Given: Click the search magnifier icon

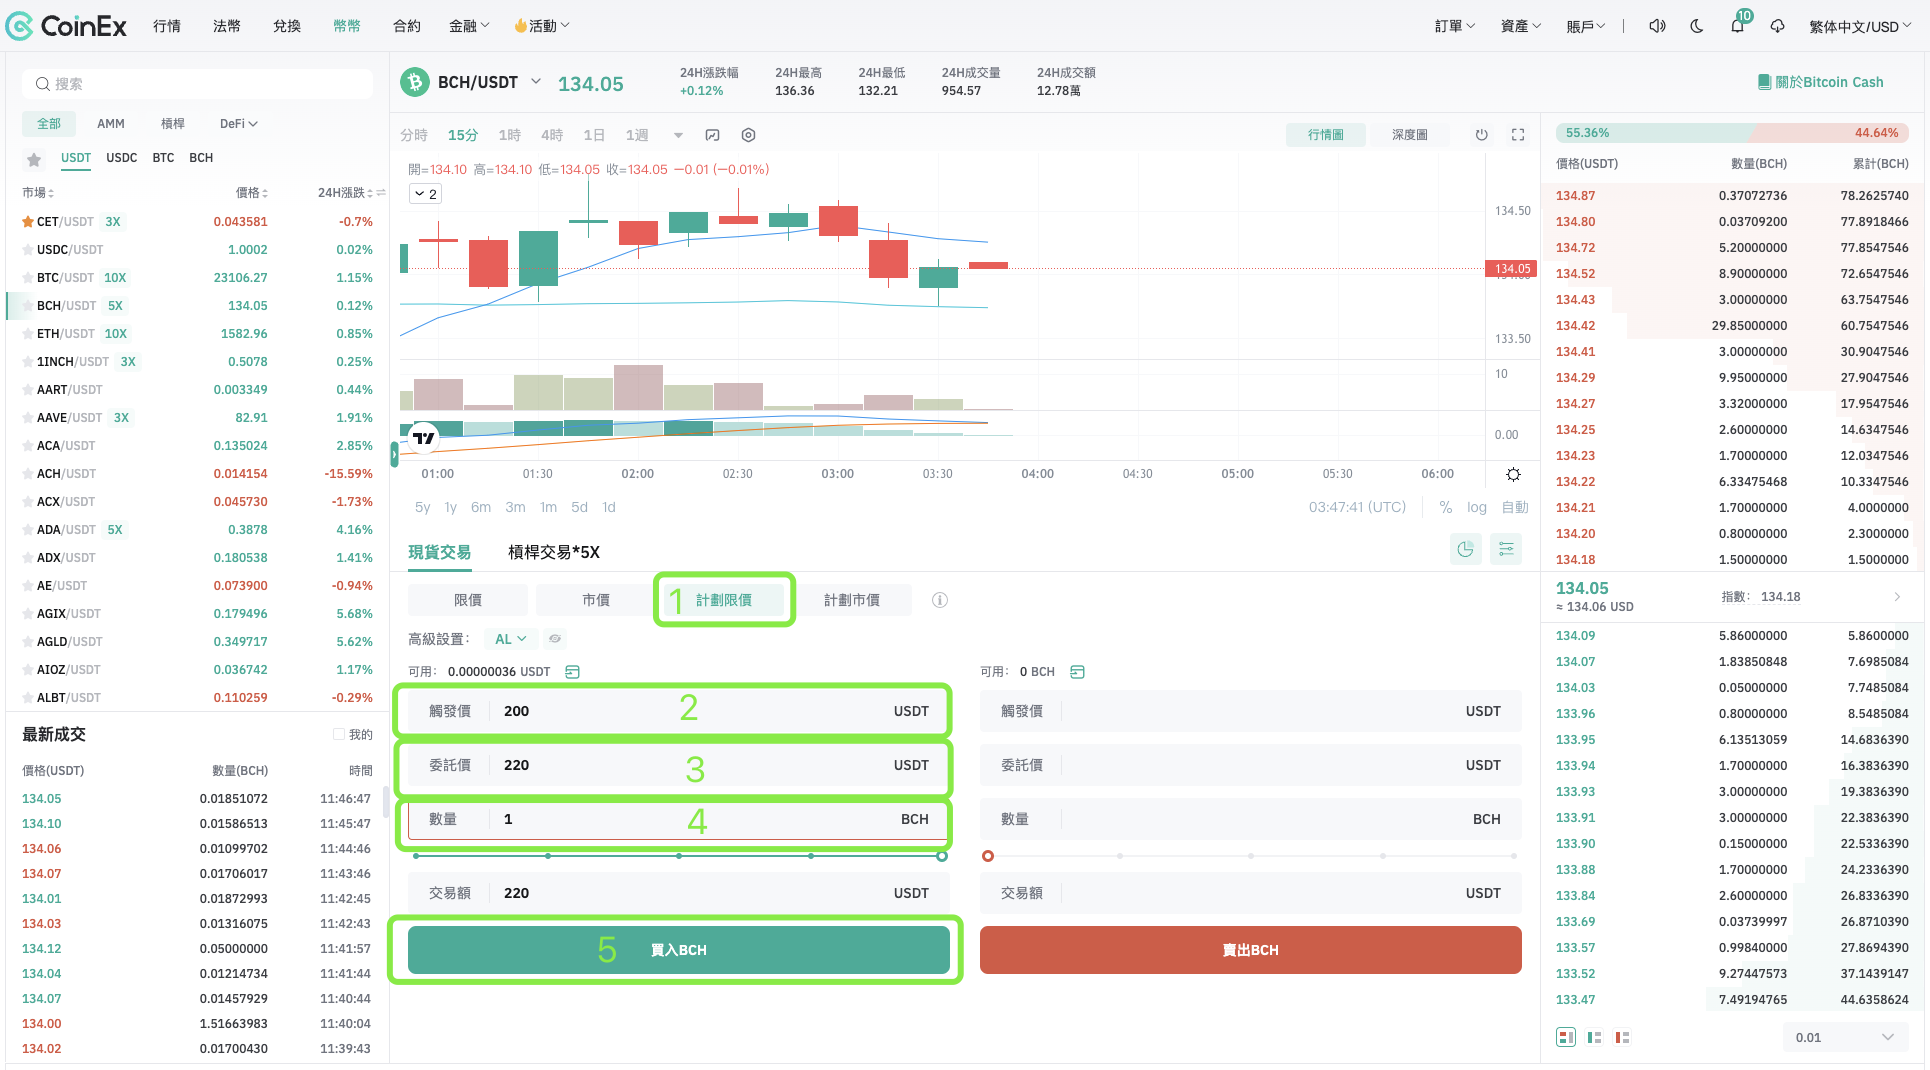Looking at the screenshot, I should coord(43,84).
